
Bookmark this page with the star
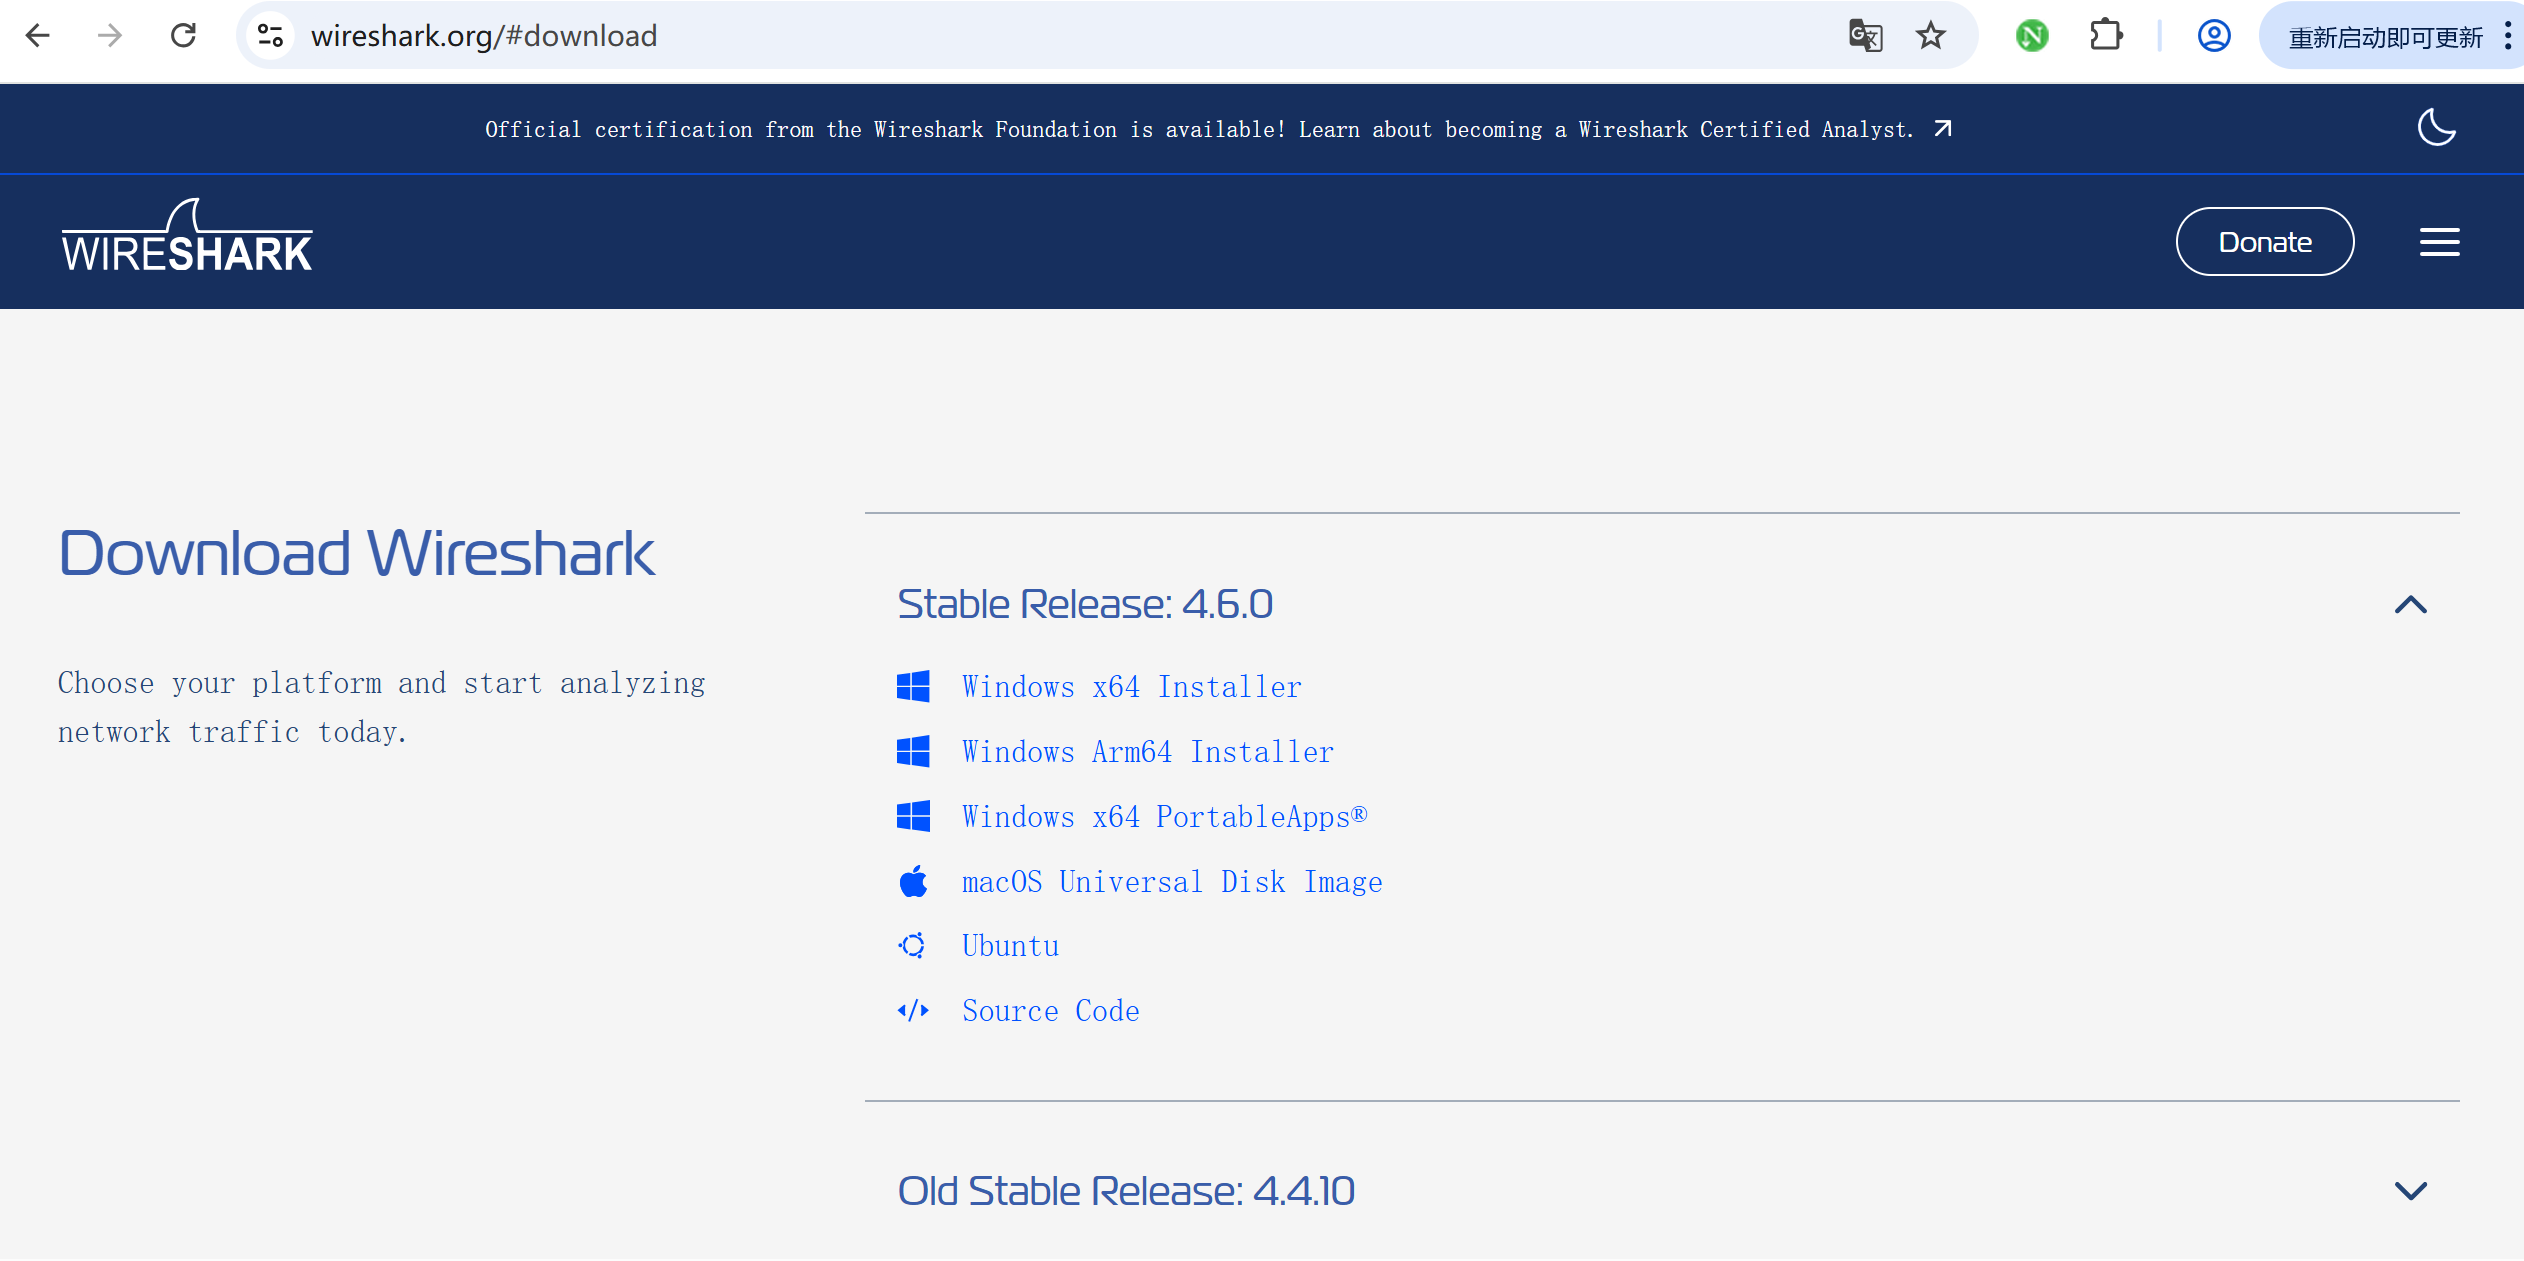pos(1931,36)
